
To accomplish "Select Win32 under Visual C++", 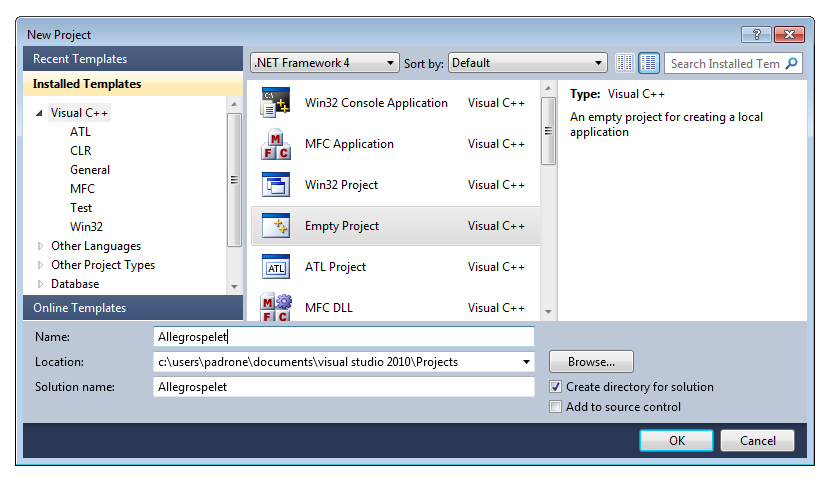I will 86,227.
